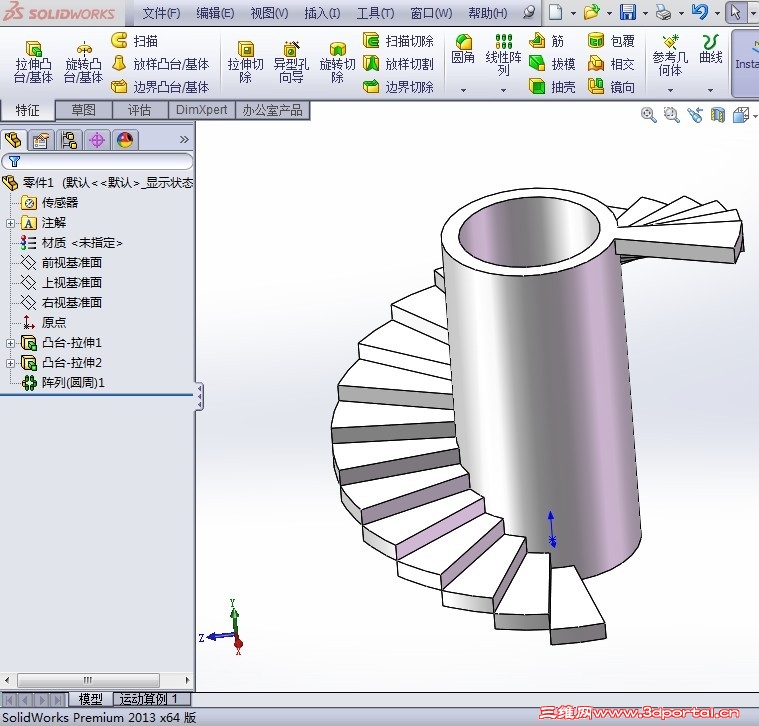Image resolution: width=759 pixels, height=726 pixels.
Task: Expand manager panel tabs with double chevron
Action: 184,140
